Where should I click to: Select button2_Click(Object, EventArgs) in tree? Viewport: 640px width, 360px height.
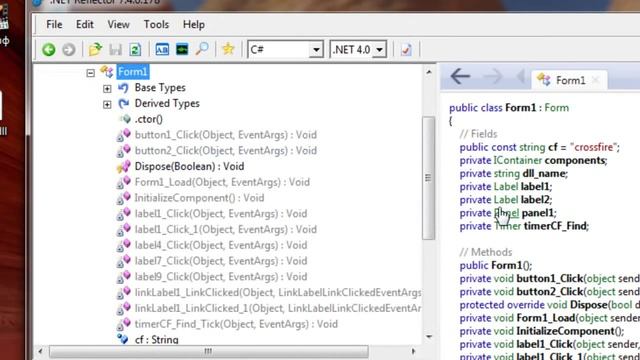tap(226, 151)
